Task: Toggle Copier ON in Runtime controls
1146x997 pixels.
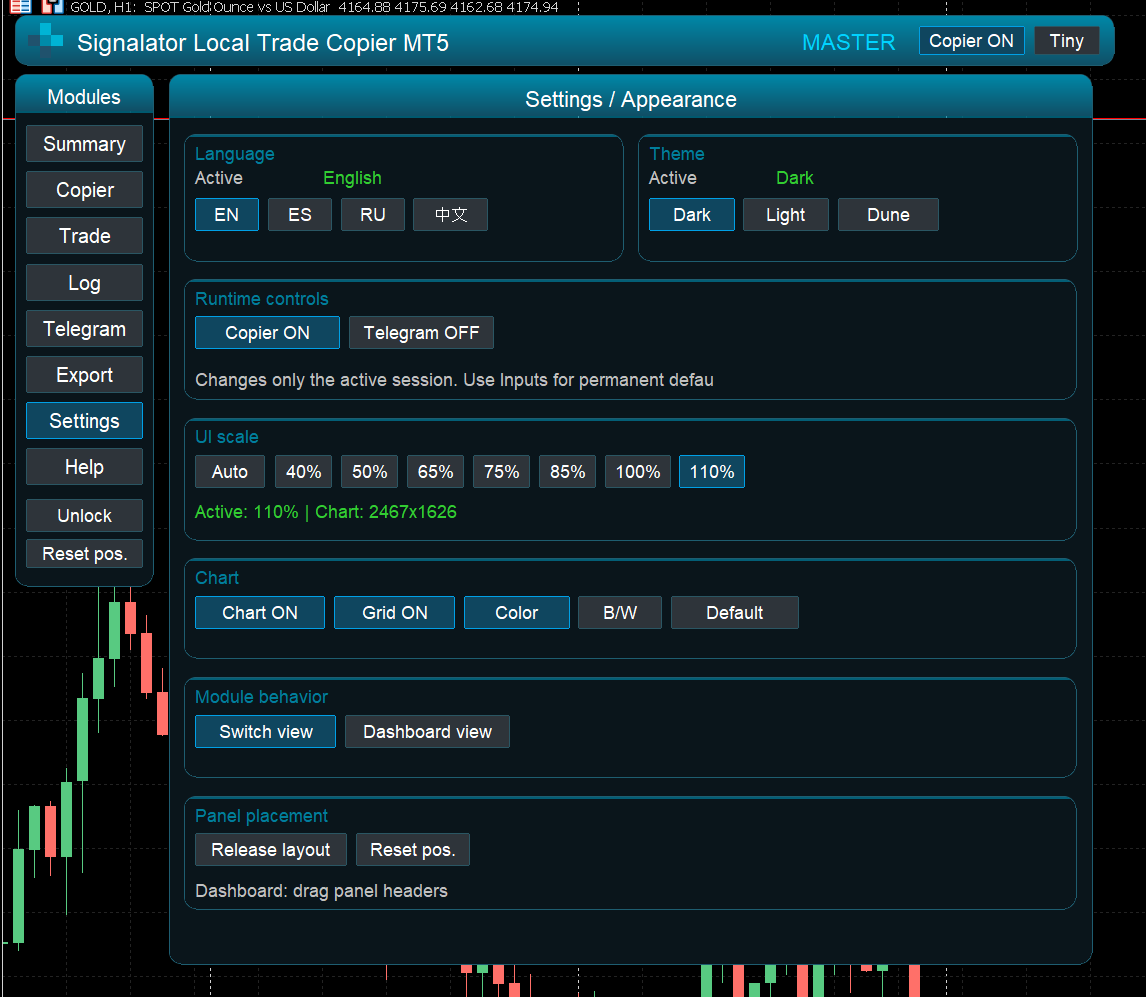Action: [267, 333]
